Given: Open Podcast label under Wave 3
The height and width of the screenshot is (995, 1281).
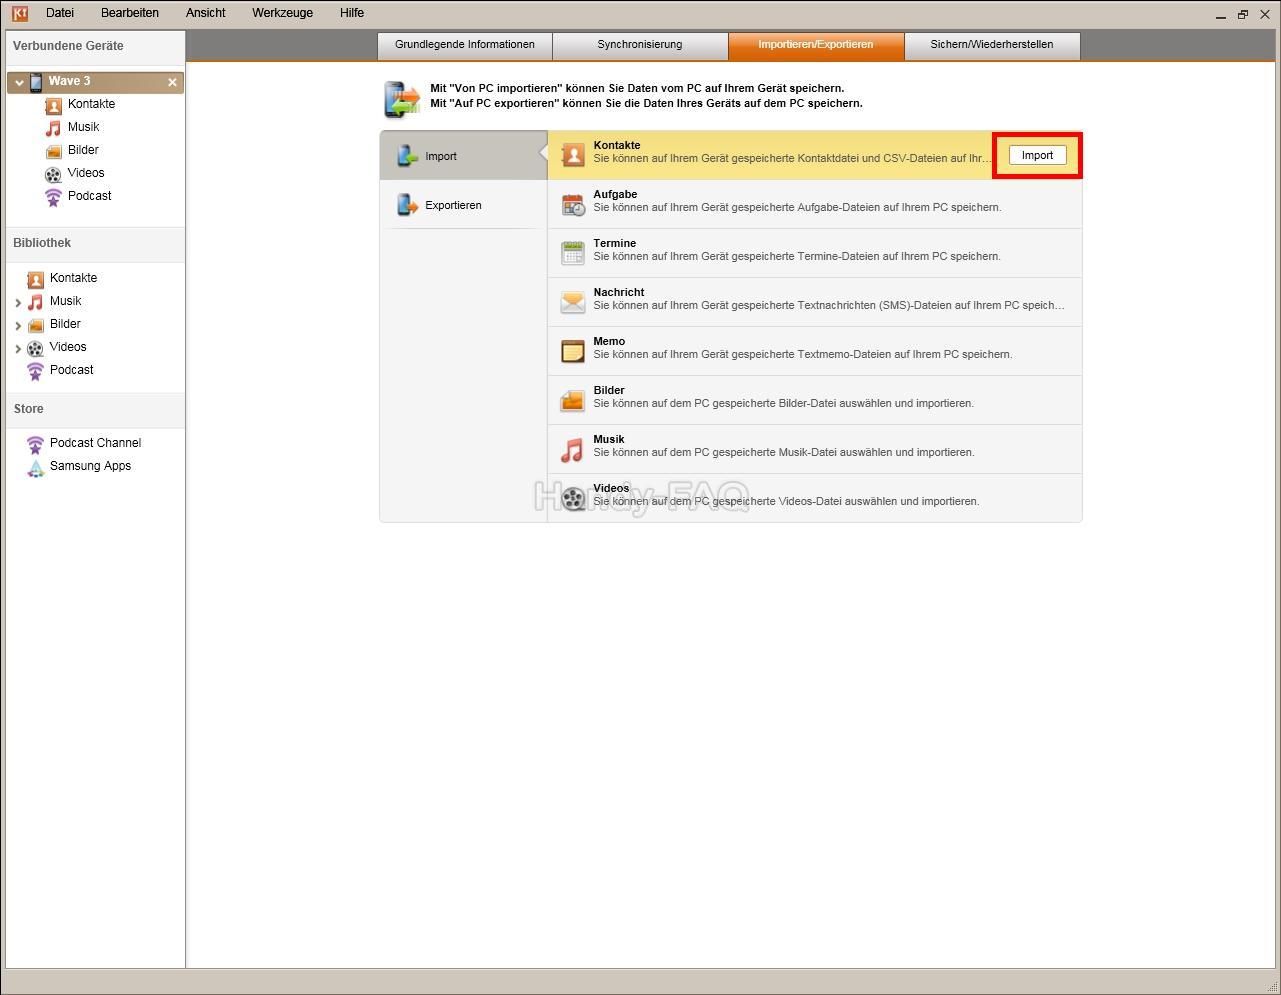Looking at the screenshot, I should coord(89,196).
